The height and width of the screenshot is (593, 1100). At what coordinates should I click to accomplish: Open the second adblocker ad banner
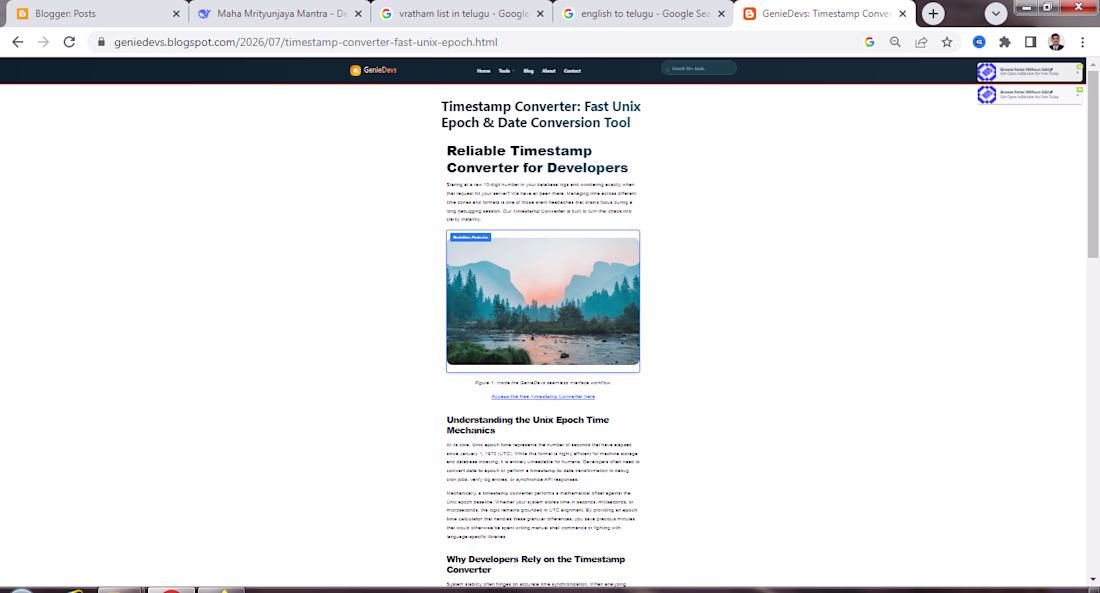click(x=1029, y=94)
